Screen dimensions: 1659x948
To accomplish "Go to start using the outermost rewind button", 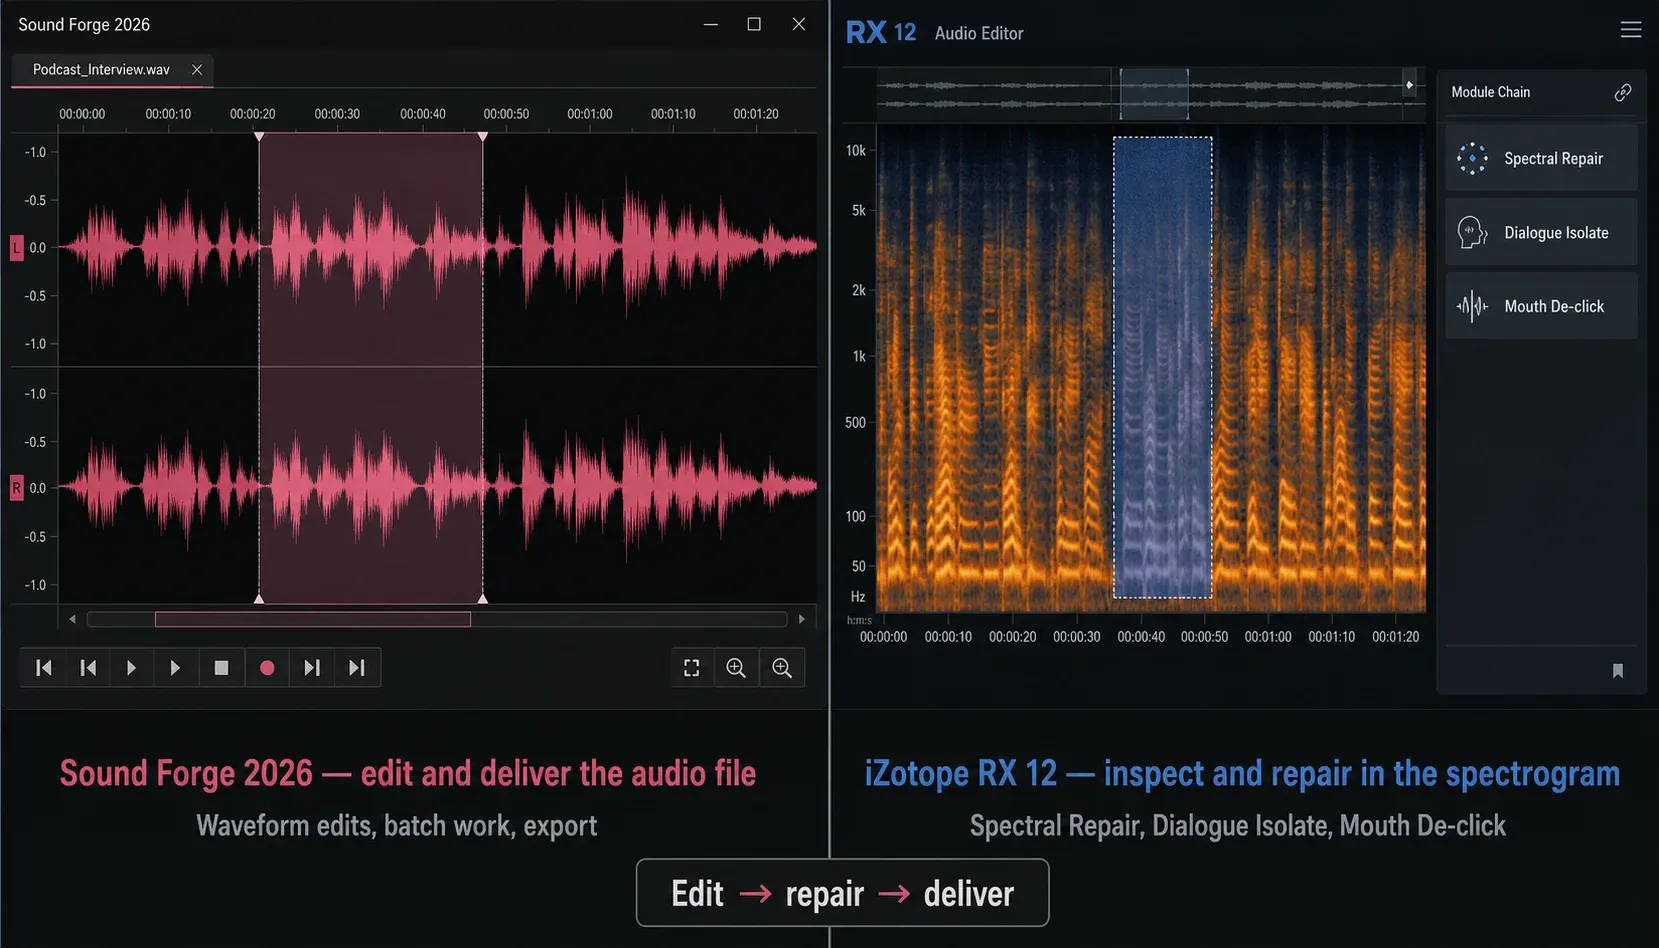I will [43, 668].
